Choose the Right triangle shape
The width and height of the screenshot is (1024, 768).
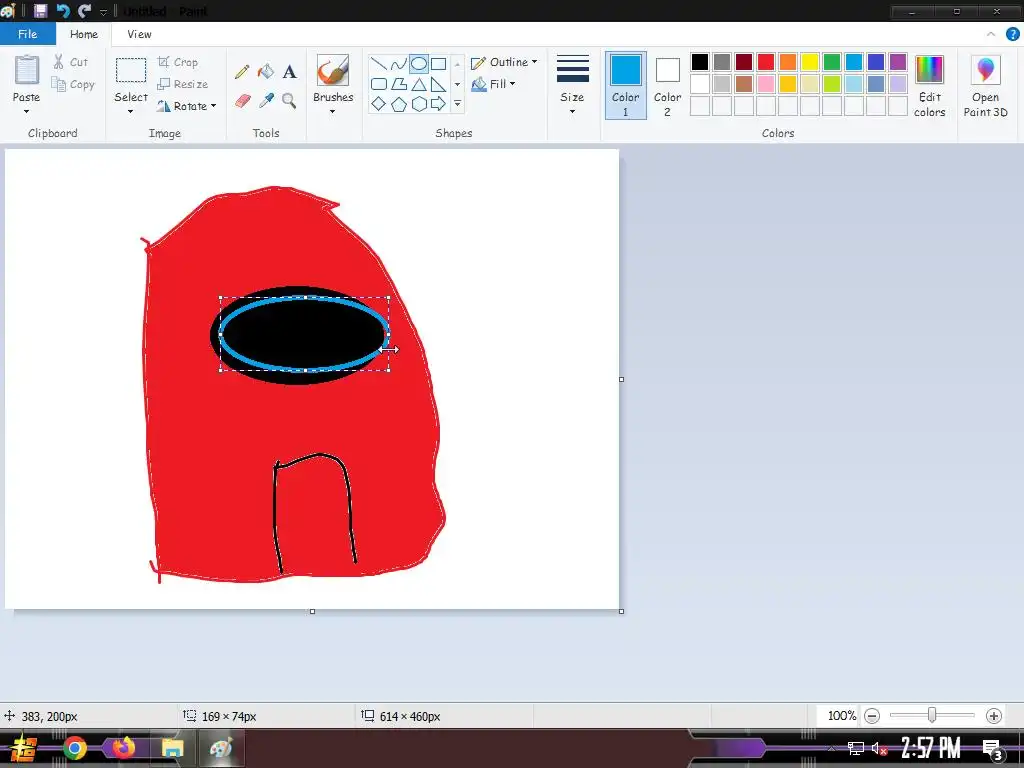[438, 84]
